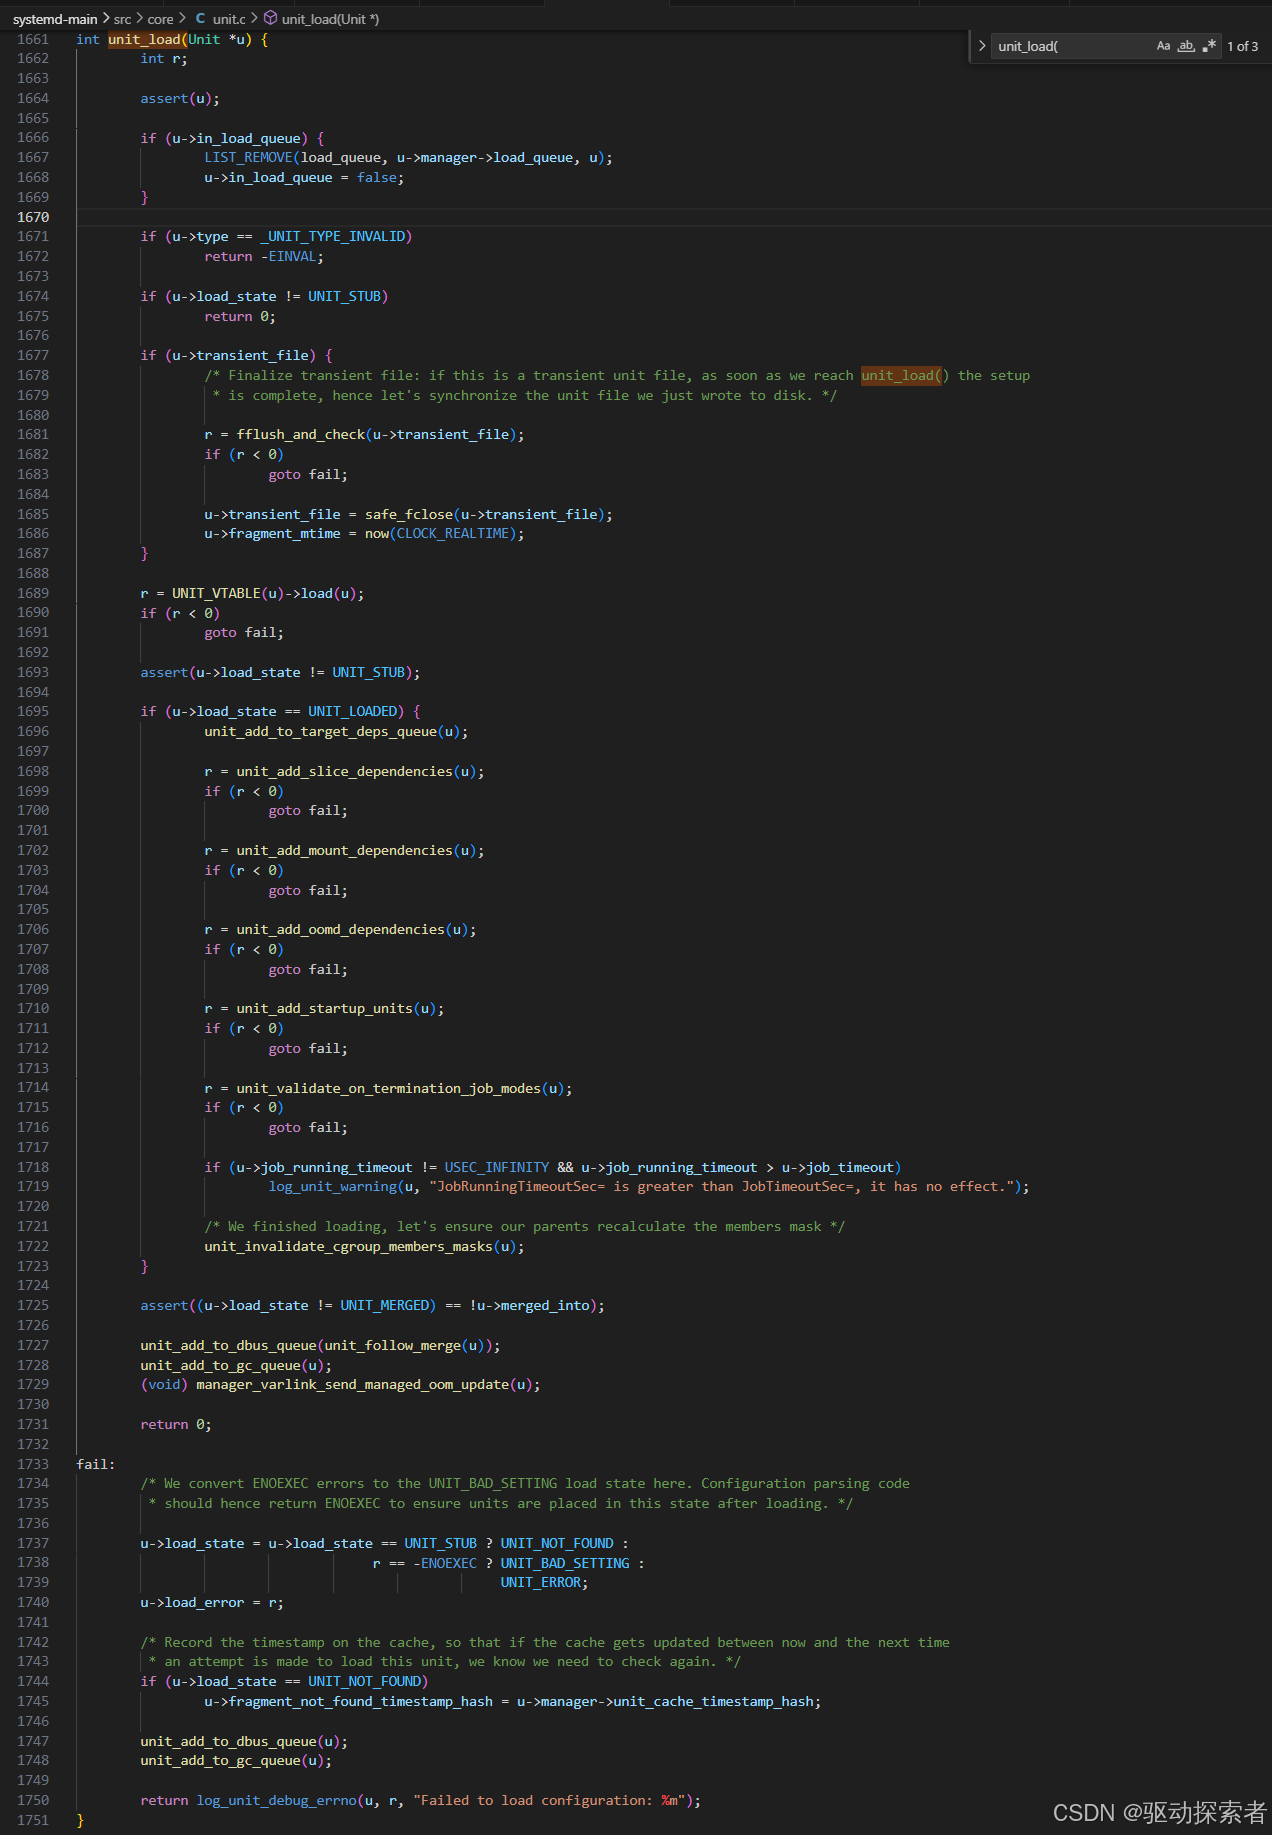Expand the replace field with the find chevron
The width and height of the screenshot is (1272, 1835).
click(982, 46)
